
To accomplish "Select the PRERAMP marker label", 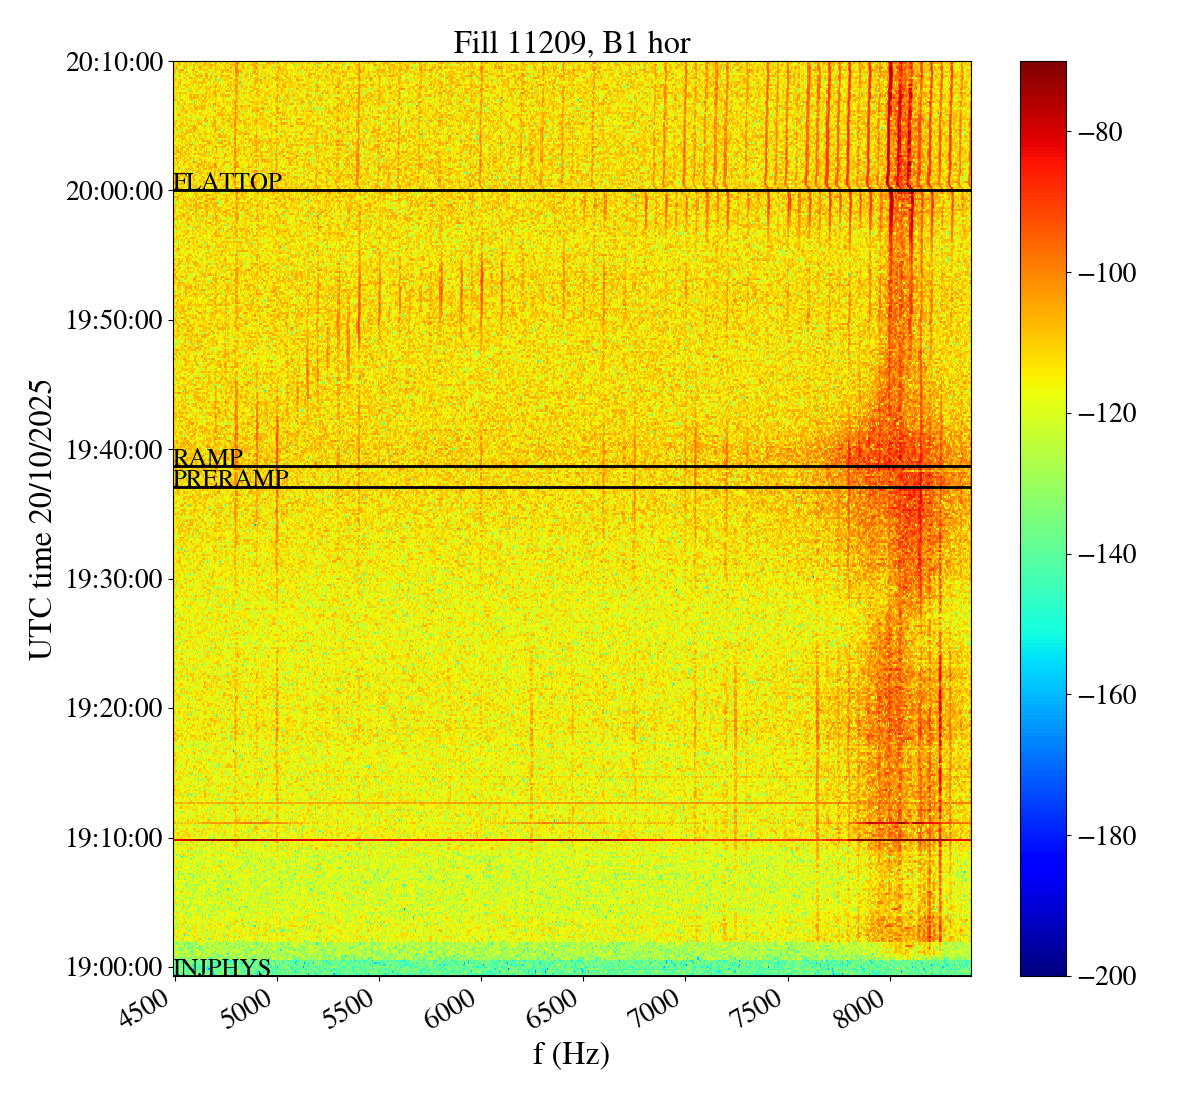I will tap(231, 479).
